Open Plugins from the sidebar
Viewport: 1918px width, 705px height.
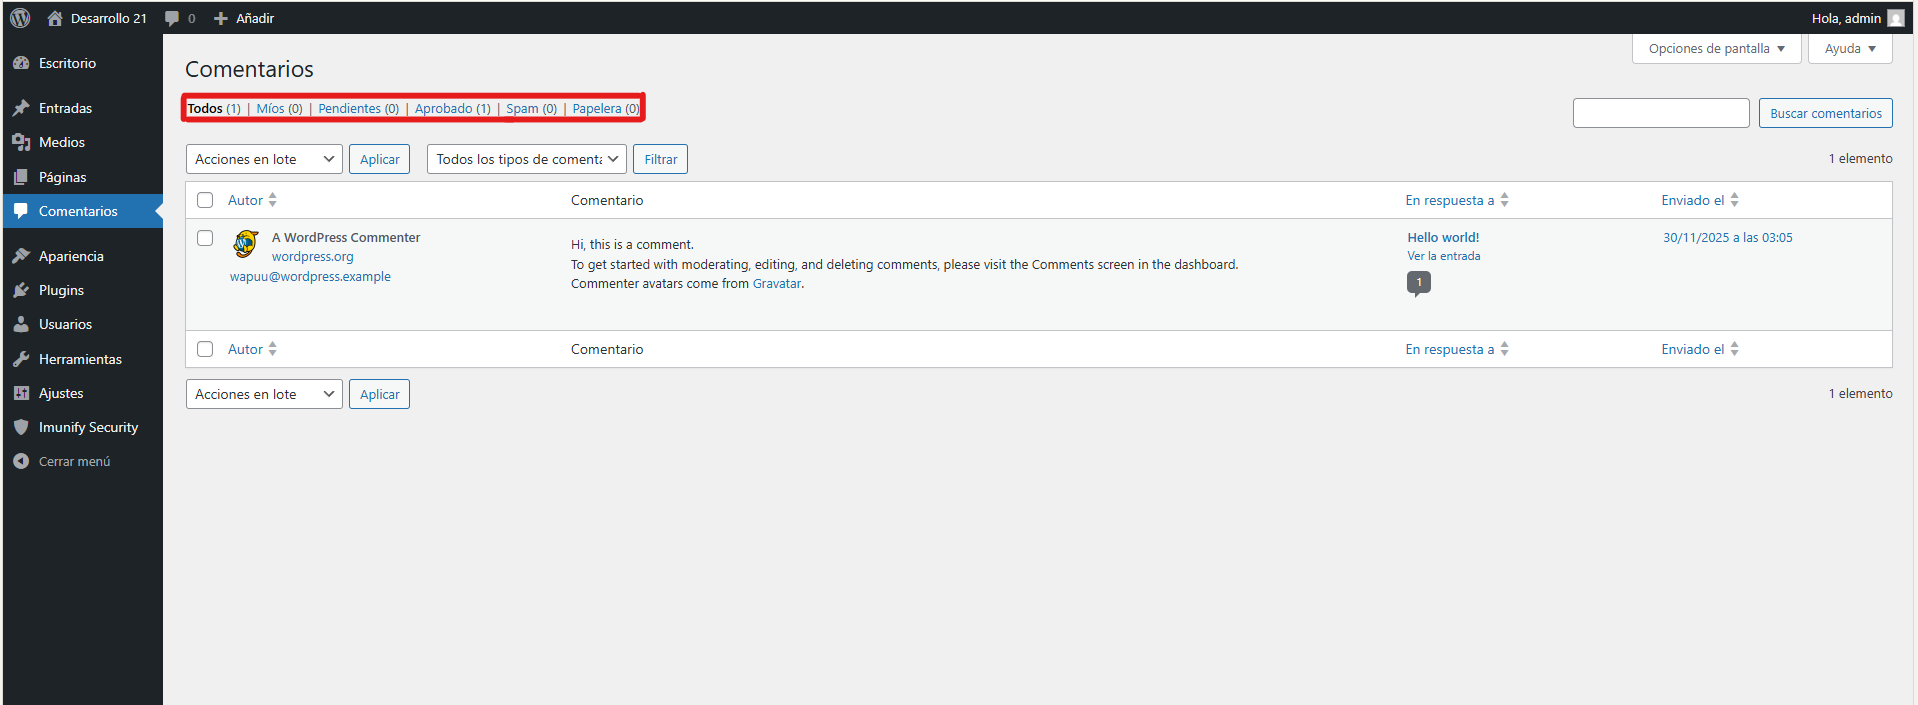tap(61, 290)
